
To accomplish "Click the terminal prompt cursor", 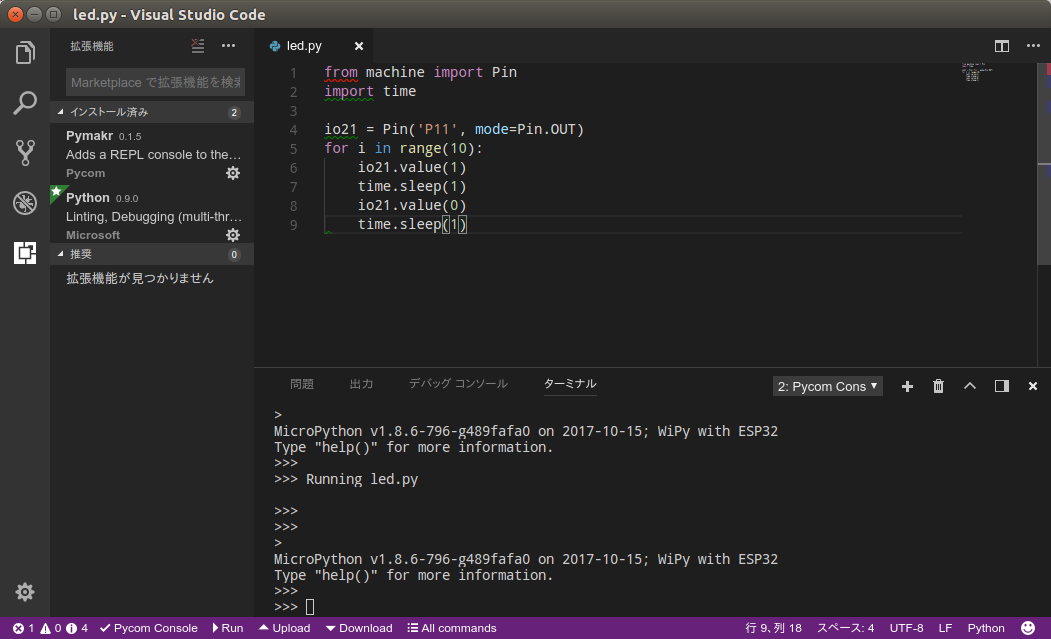I will (x=310, y=607).
